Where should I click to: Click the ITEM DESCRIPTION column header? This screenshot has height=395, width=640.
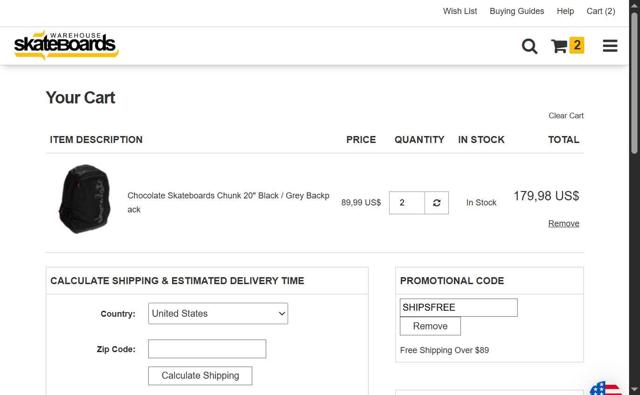tap(96, 140)
